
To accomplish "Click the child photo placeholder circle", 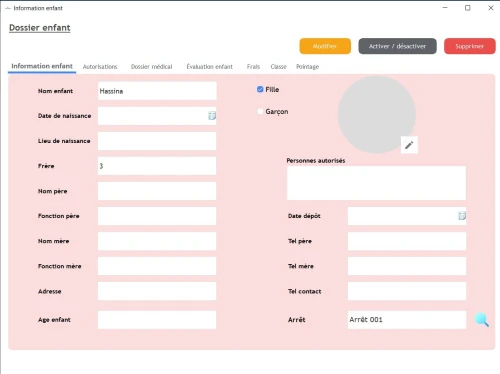I will tap(377, 115).
